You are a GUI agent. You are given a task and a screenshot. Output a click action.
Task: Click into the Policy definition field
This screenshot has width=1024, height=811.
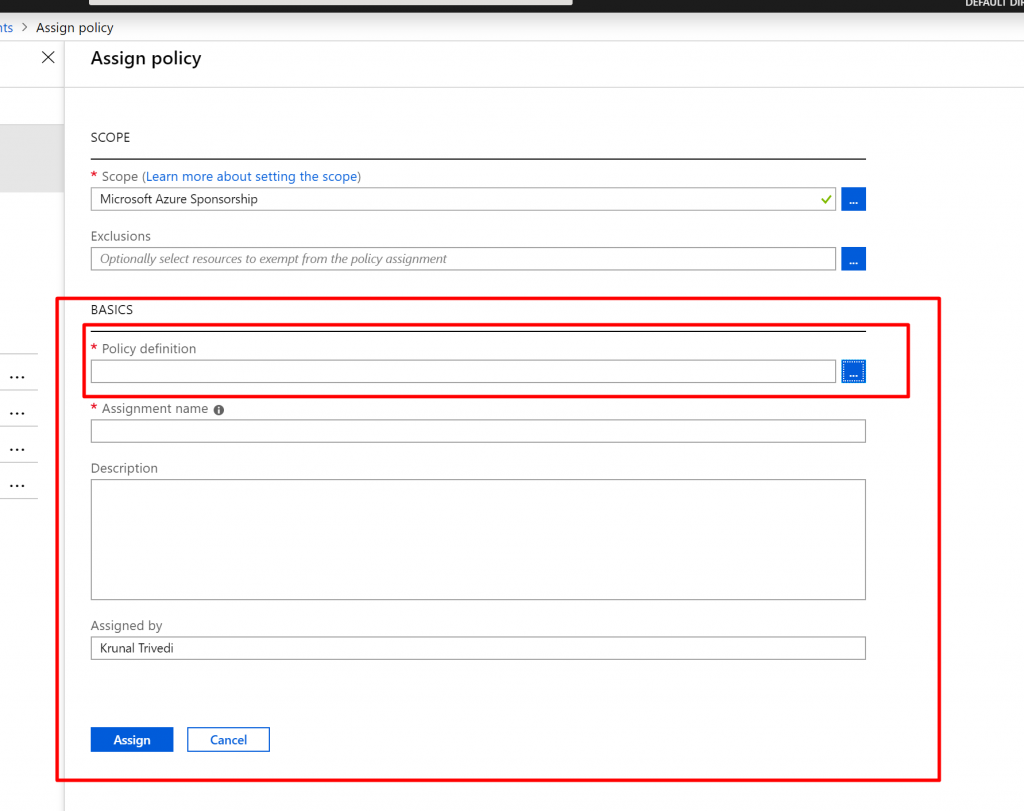point(462,371)
